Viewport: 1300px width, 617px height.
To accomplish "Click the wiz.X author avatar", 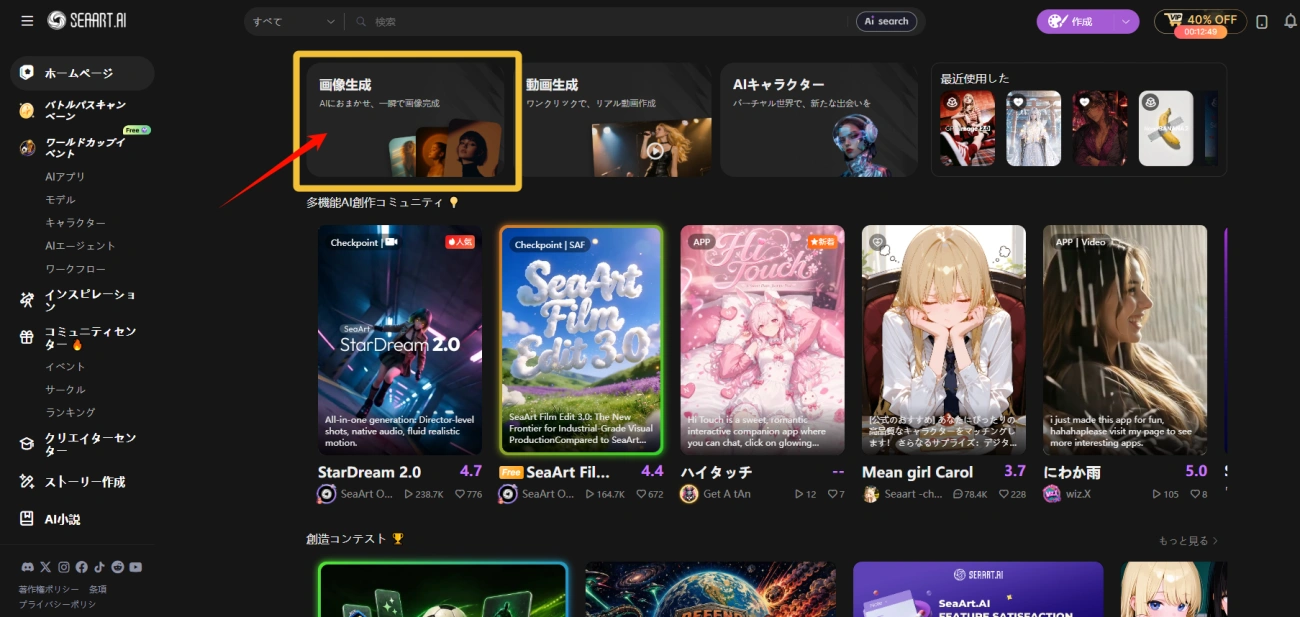I will 1052,494.
